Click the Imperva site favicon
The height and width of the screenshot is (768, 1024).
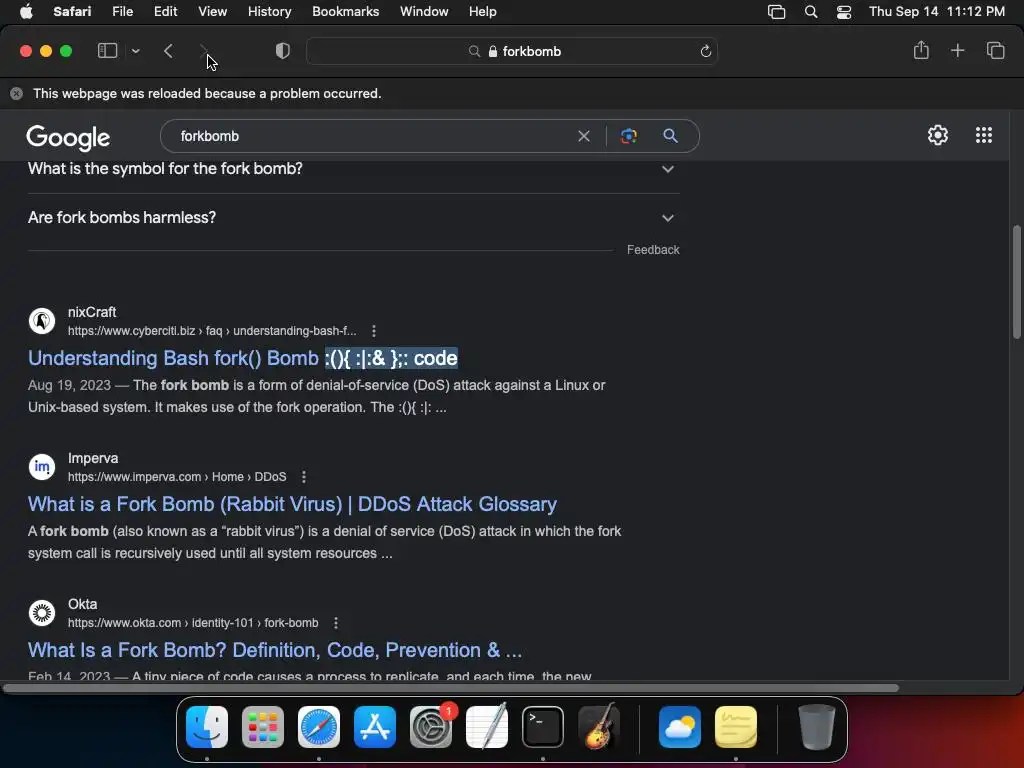pyautogui.click(x=42, y=467)
